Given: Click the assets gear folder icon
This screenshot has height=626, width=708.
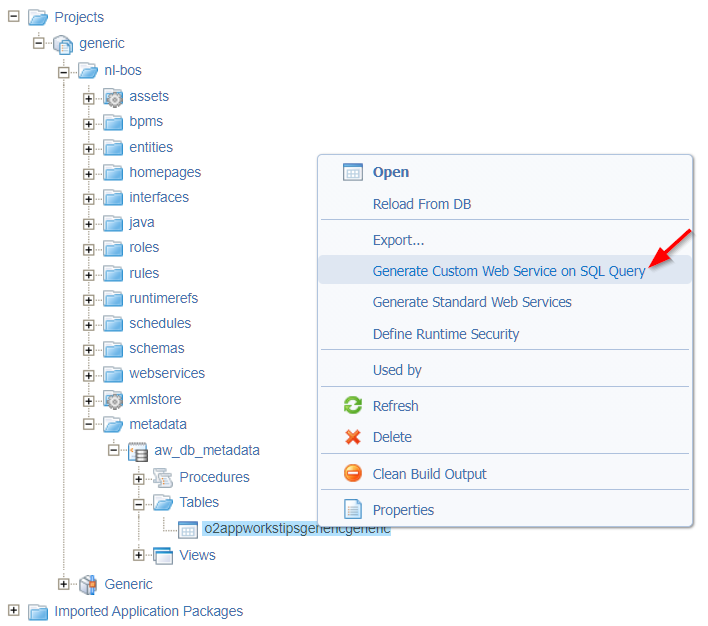Looking at the screenshot, I should pyautogui.click(x=113, y=97).
